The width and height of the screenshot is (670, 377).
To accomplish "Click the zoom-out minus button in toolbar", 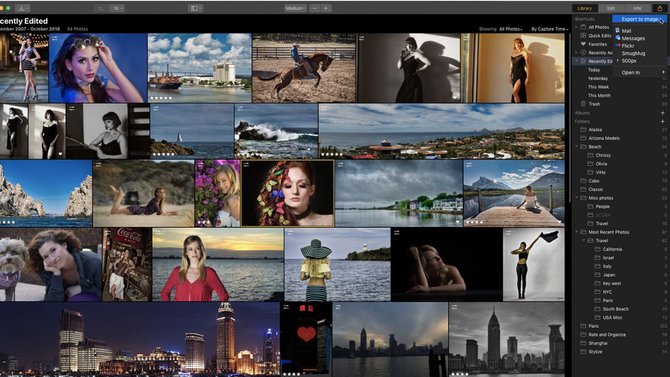I will click(314, 8).
